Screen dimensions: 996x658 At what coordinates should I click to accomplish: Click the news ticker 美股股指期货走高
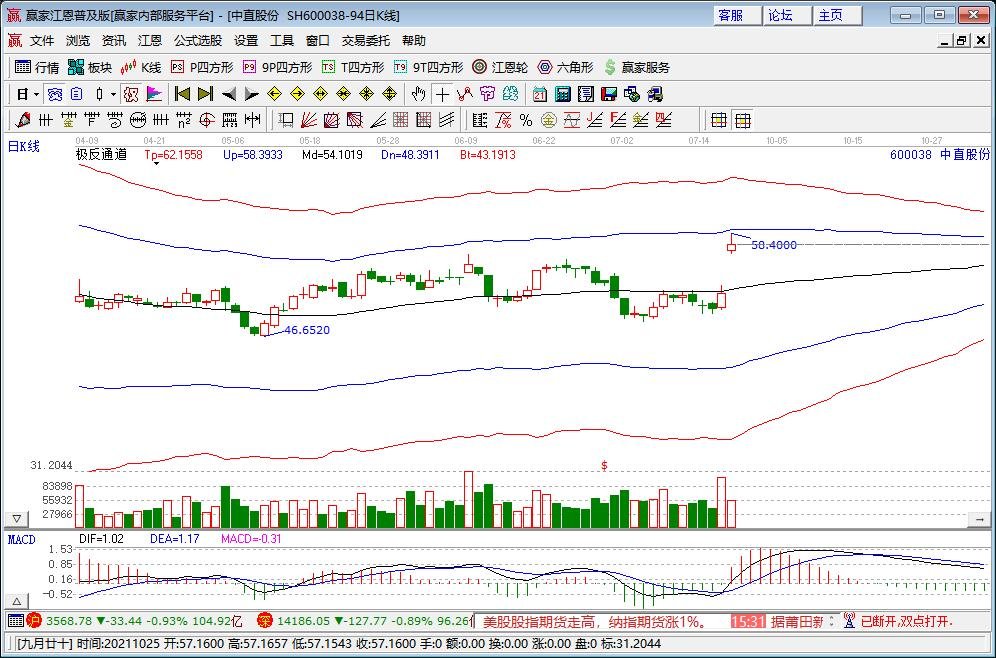pos(595,621)
